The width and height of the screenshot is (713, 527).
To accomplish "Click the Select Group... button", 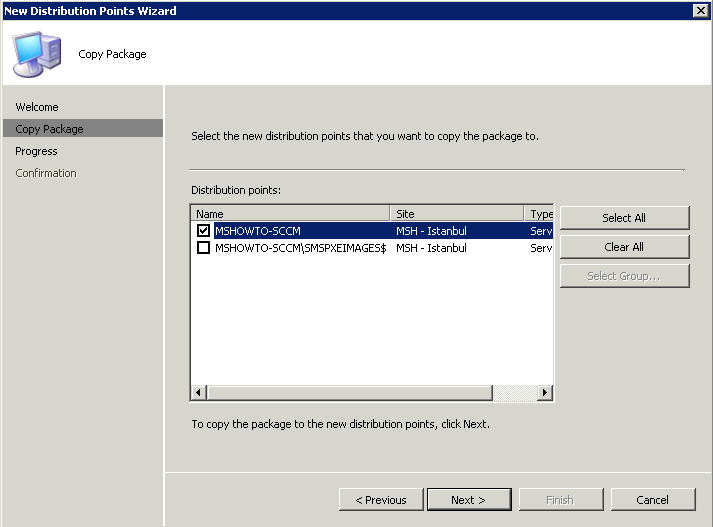I will (x=624, y=276).
